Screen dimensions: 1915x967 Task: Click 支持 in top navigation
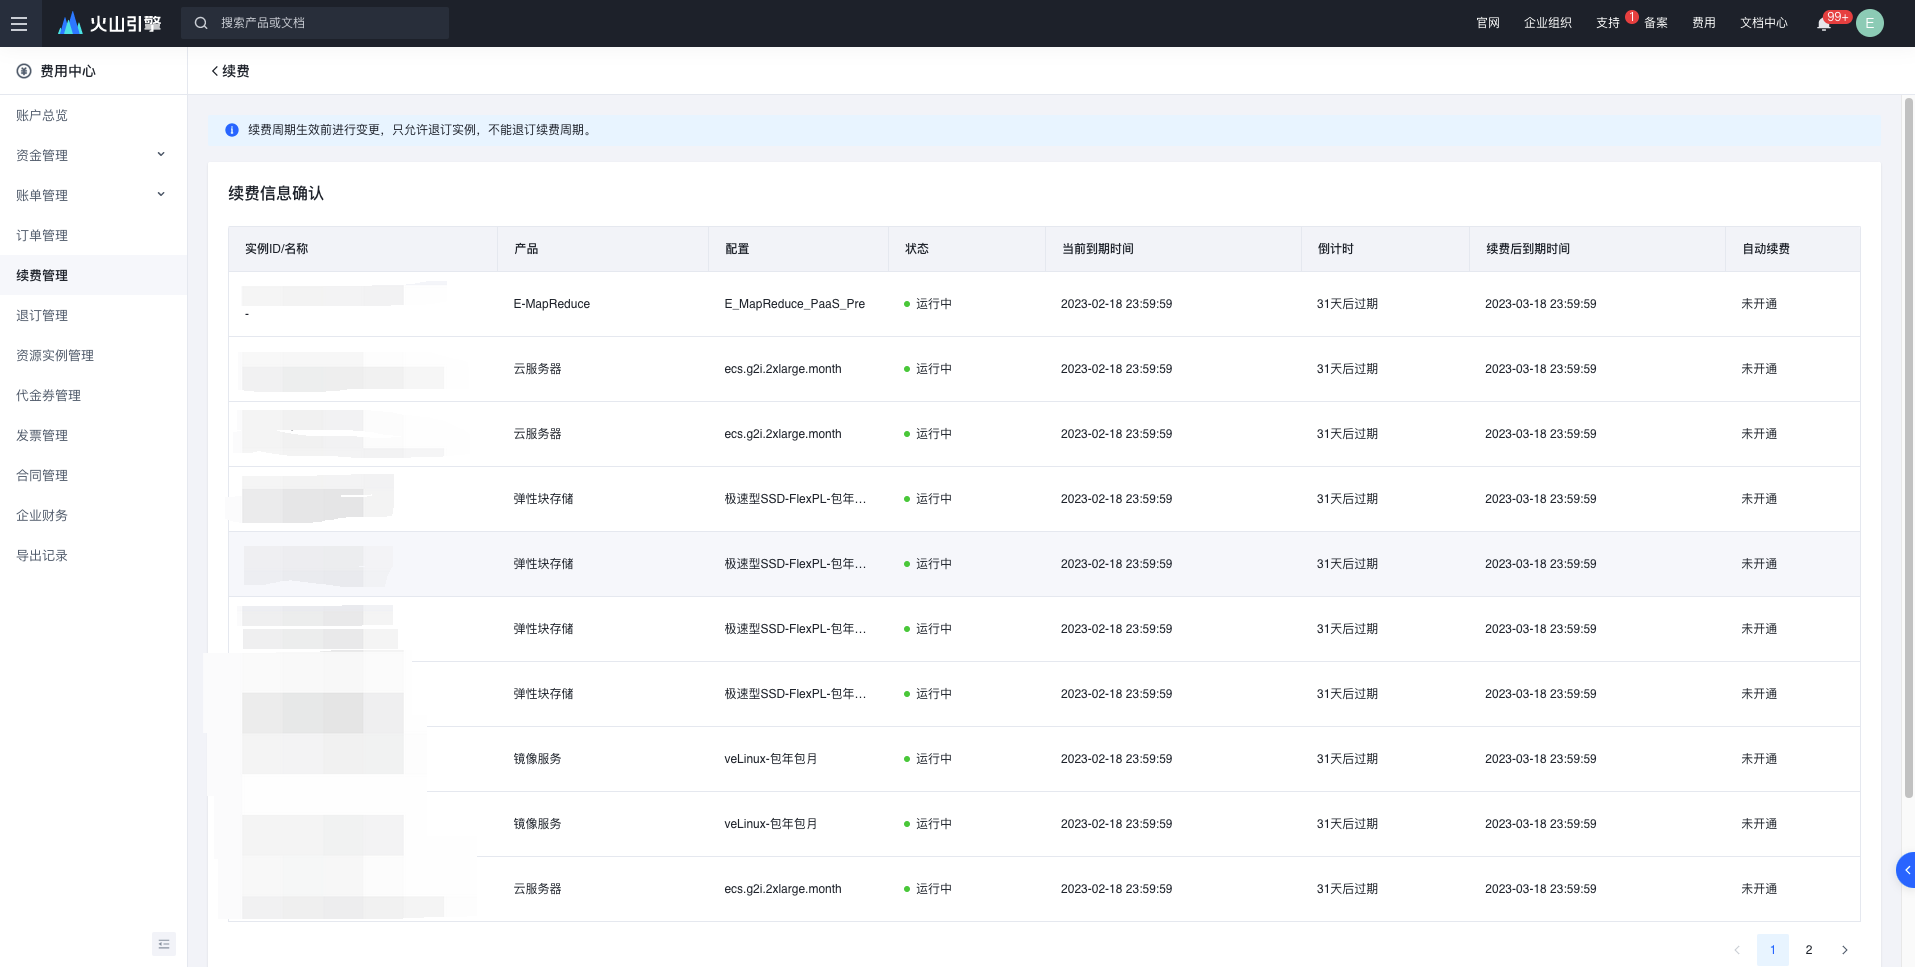pos(1608,23)
